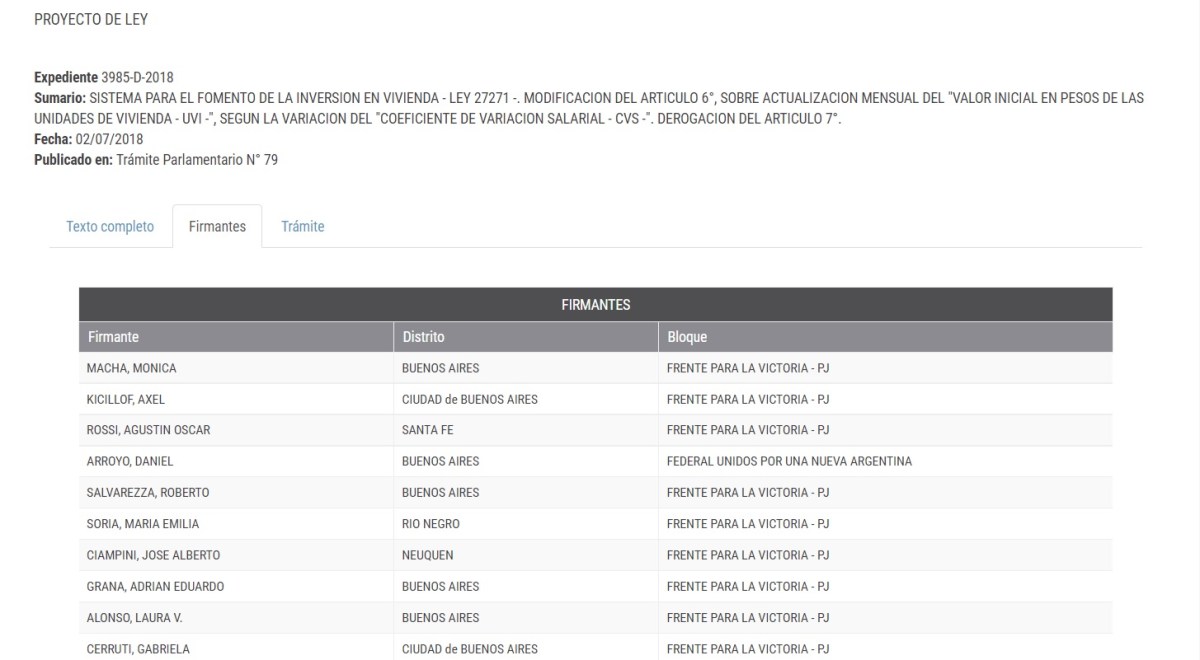
Task: Click the FEDERAL UNIDOS POR UNA NUEVA ARGENTINA cell
Action: [789, 461]
